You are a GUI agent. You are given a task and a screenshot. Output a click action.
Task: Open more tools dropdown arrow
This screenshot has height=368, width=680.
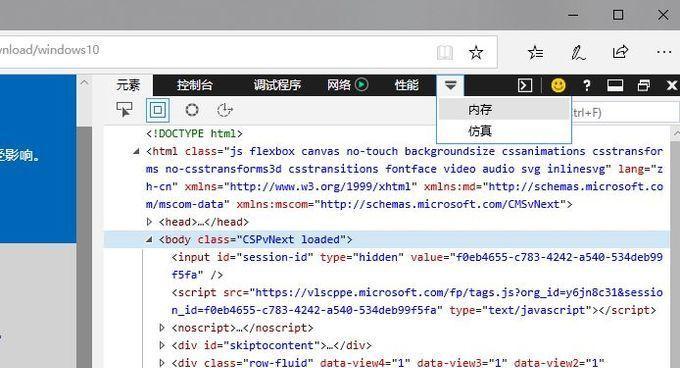pyautogui.click(x=450, y=85)
